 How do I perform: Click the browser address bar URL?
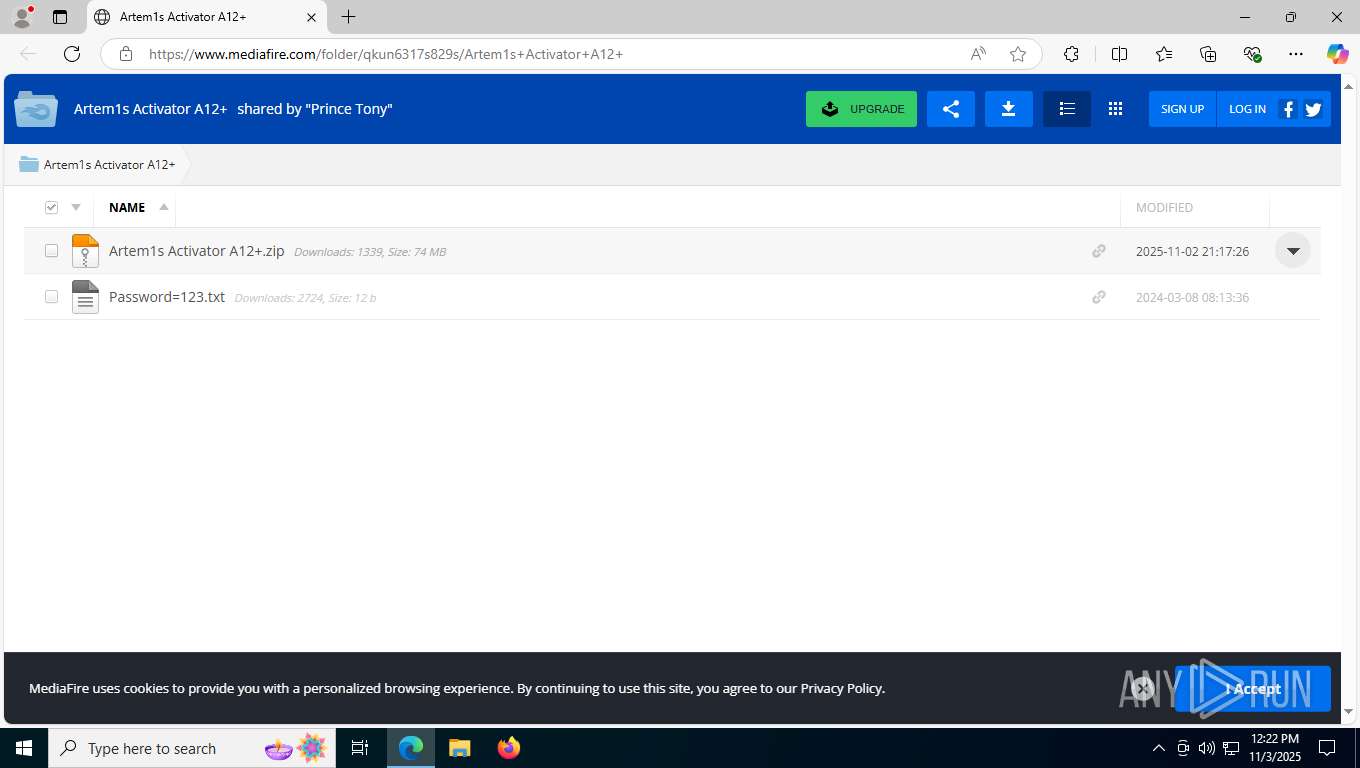click(386, 54)
